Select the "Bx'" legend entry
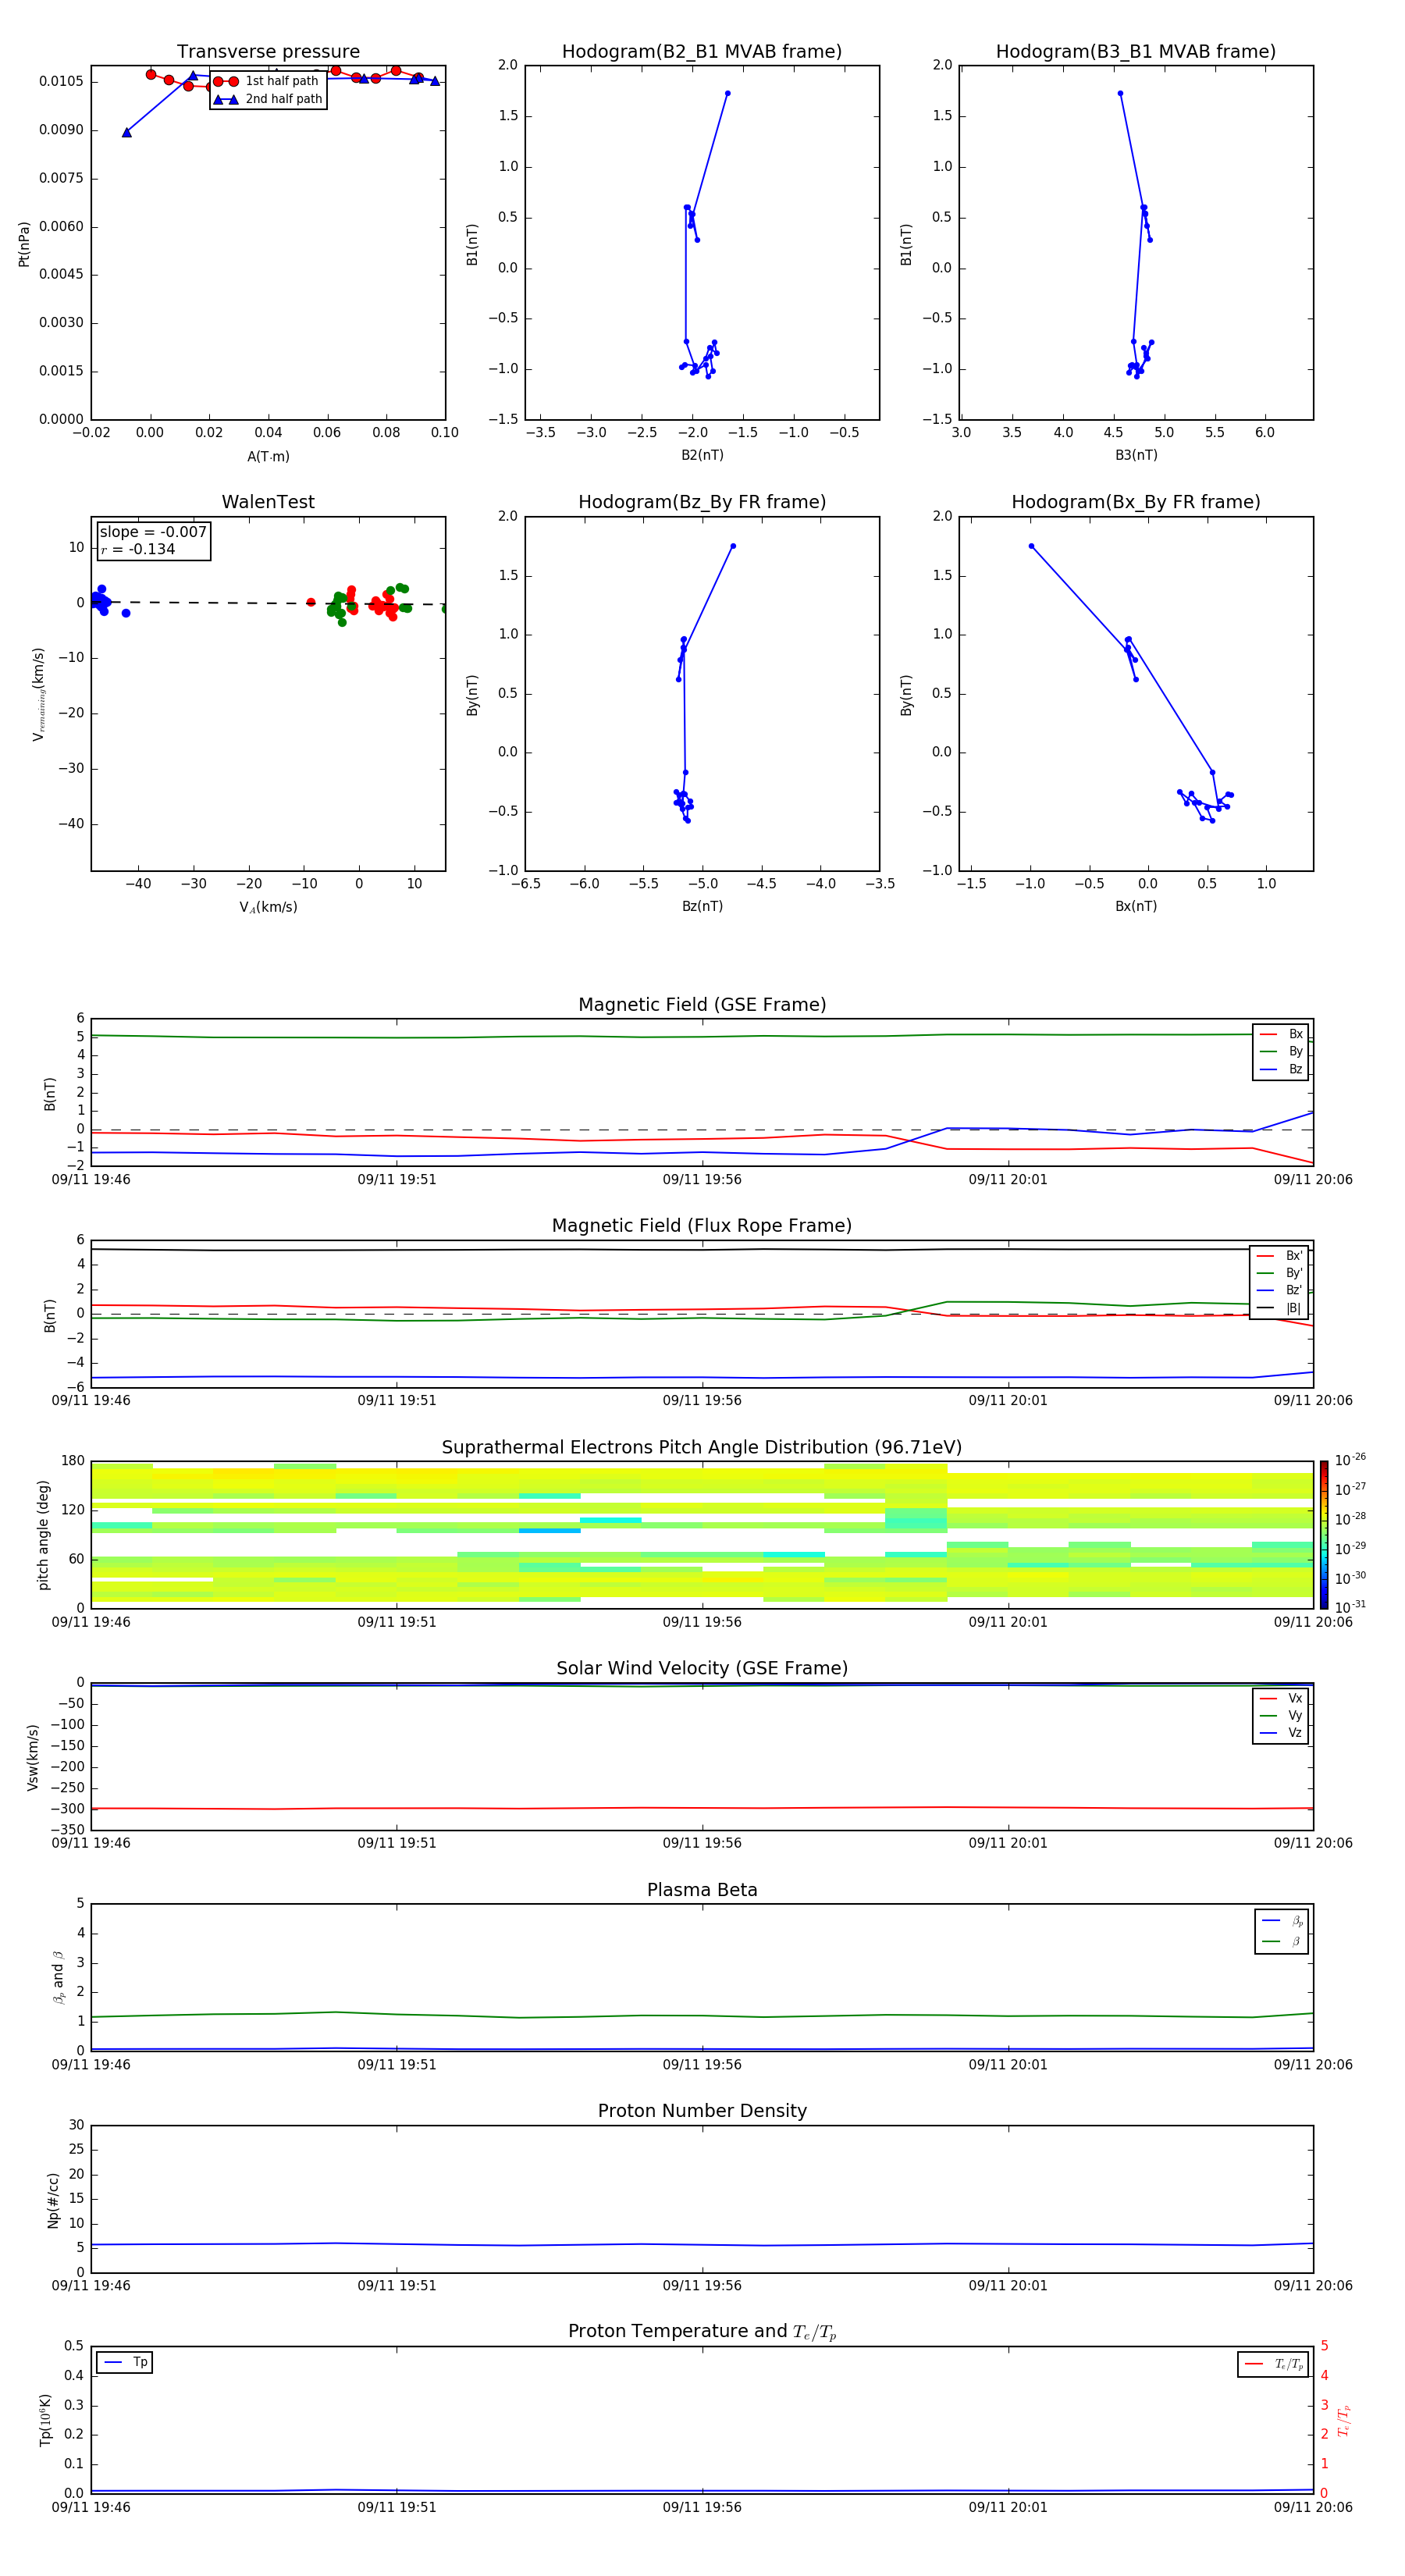1405x2576 pixels. click(1280, 1256)
